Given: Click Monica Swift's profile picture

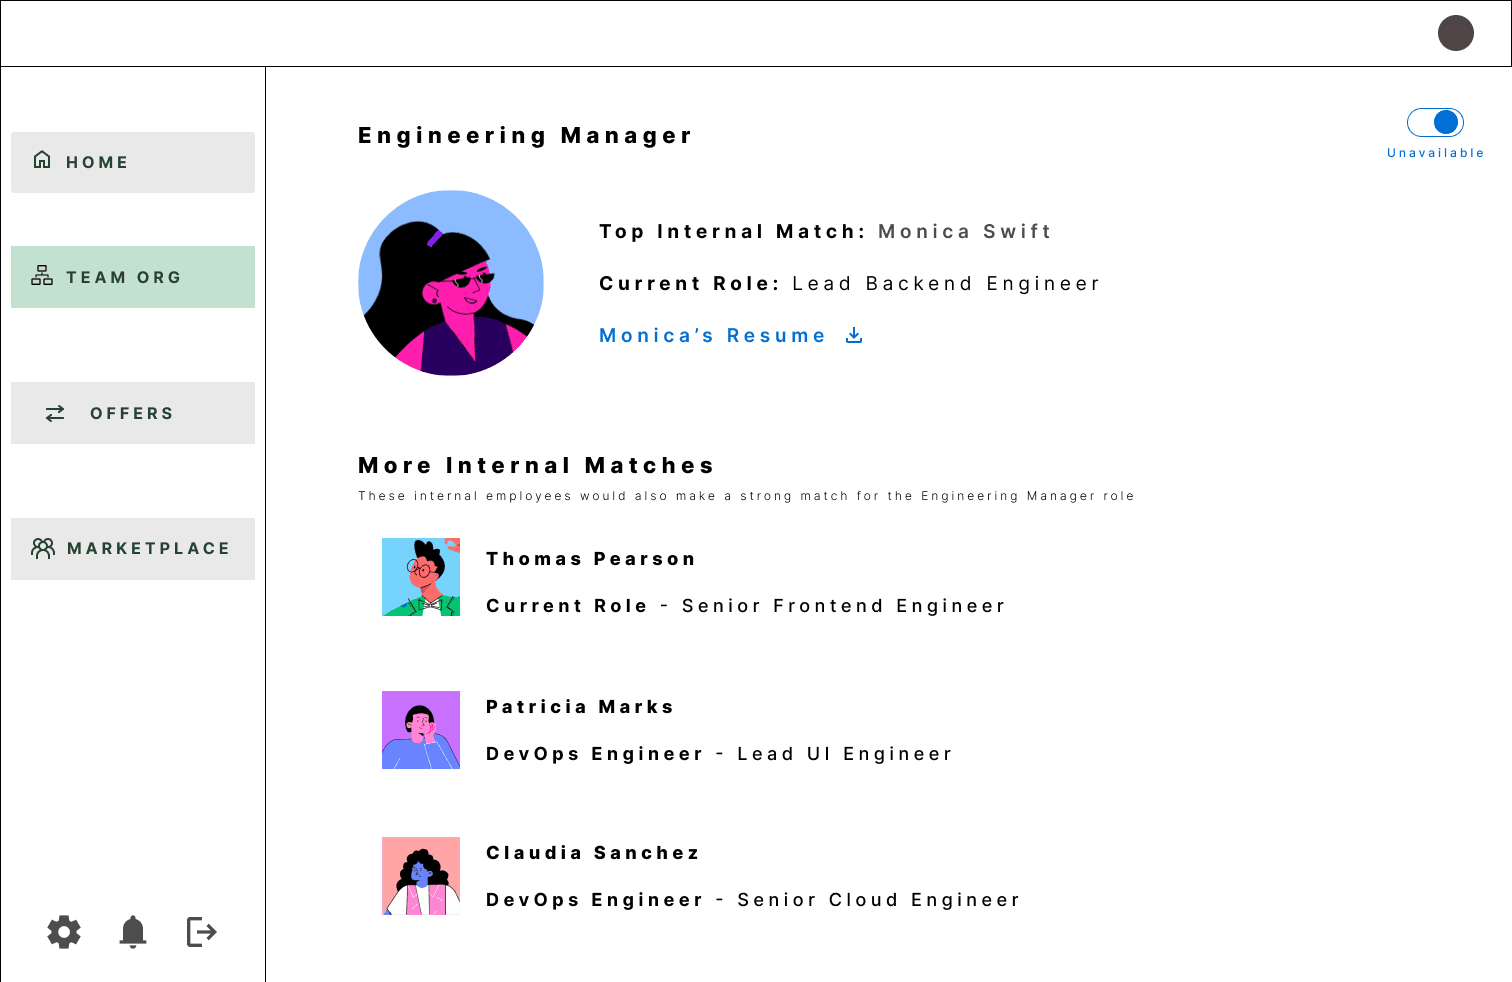Looking at the screenshot, I should (x=451, y=283).
